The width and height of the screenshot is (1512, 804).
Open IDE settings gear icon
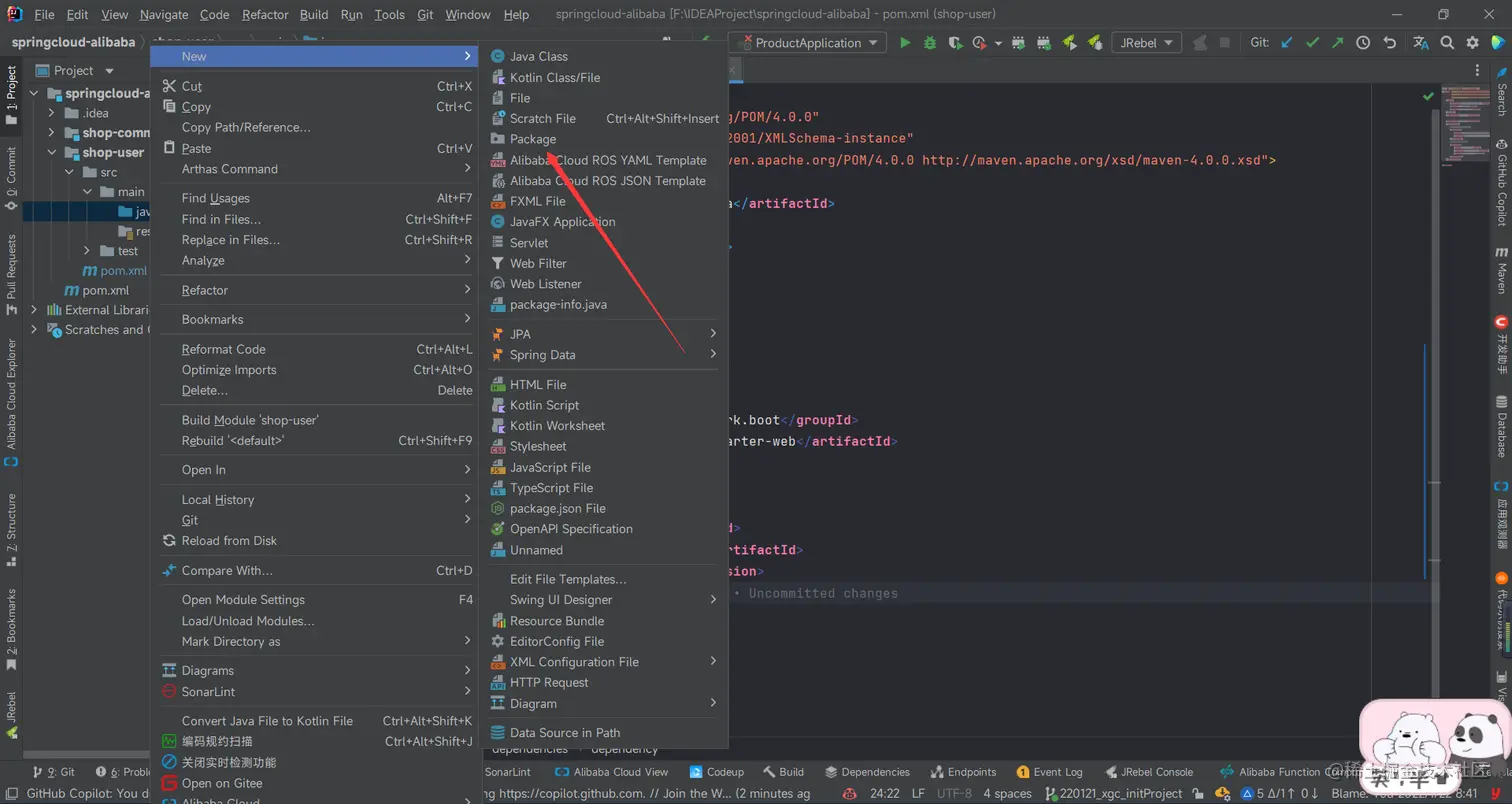pyautogui.click(x=1472, y=43)
